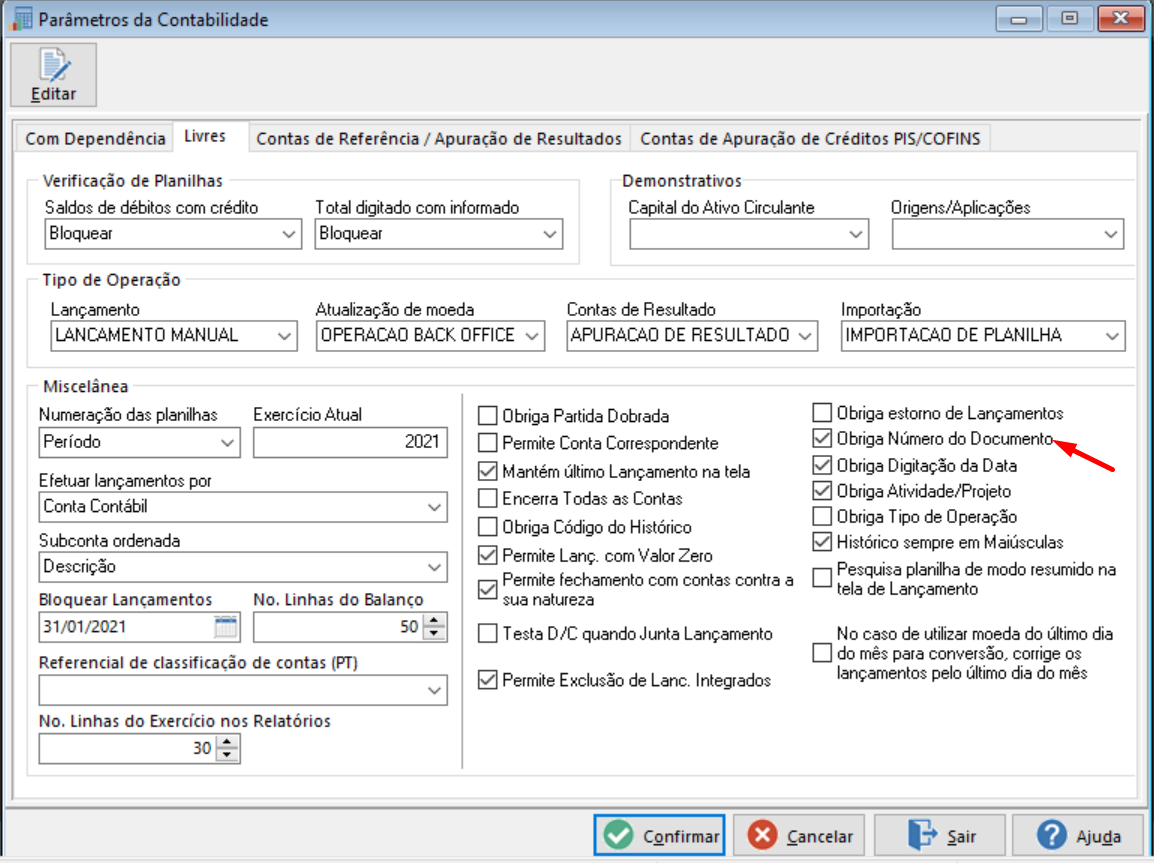Close the Parâmetros da Contabilidade window
The height and width of the screenshot is (863, 1154).
coord(1120,18)
